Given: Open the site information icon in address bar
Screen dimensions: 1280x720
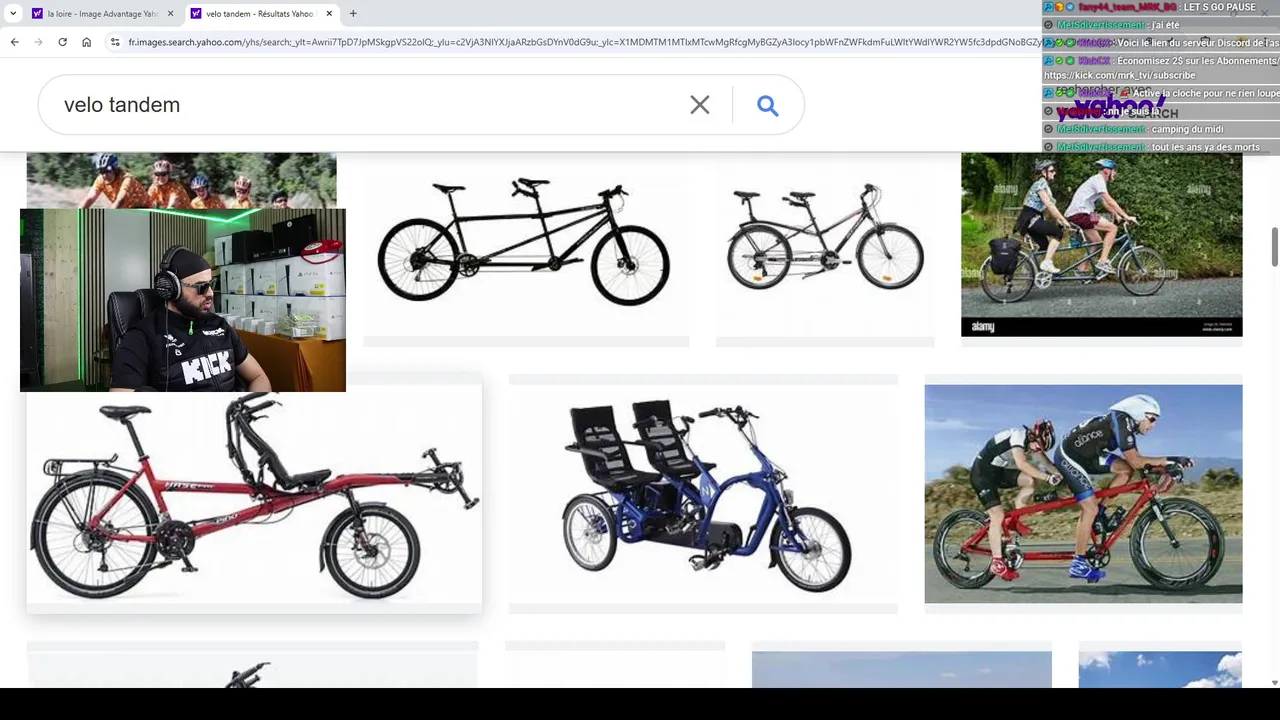Looking at the screenshot, I should [115, 42].
